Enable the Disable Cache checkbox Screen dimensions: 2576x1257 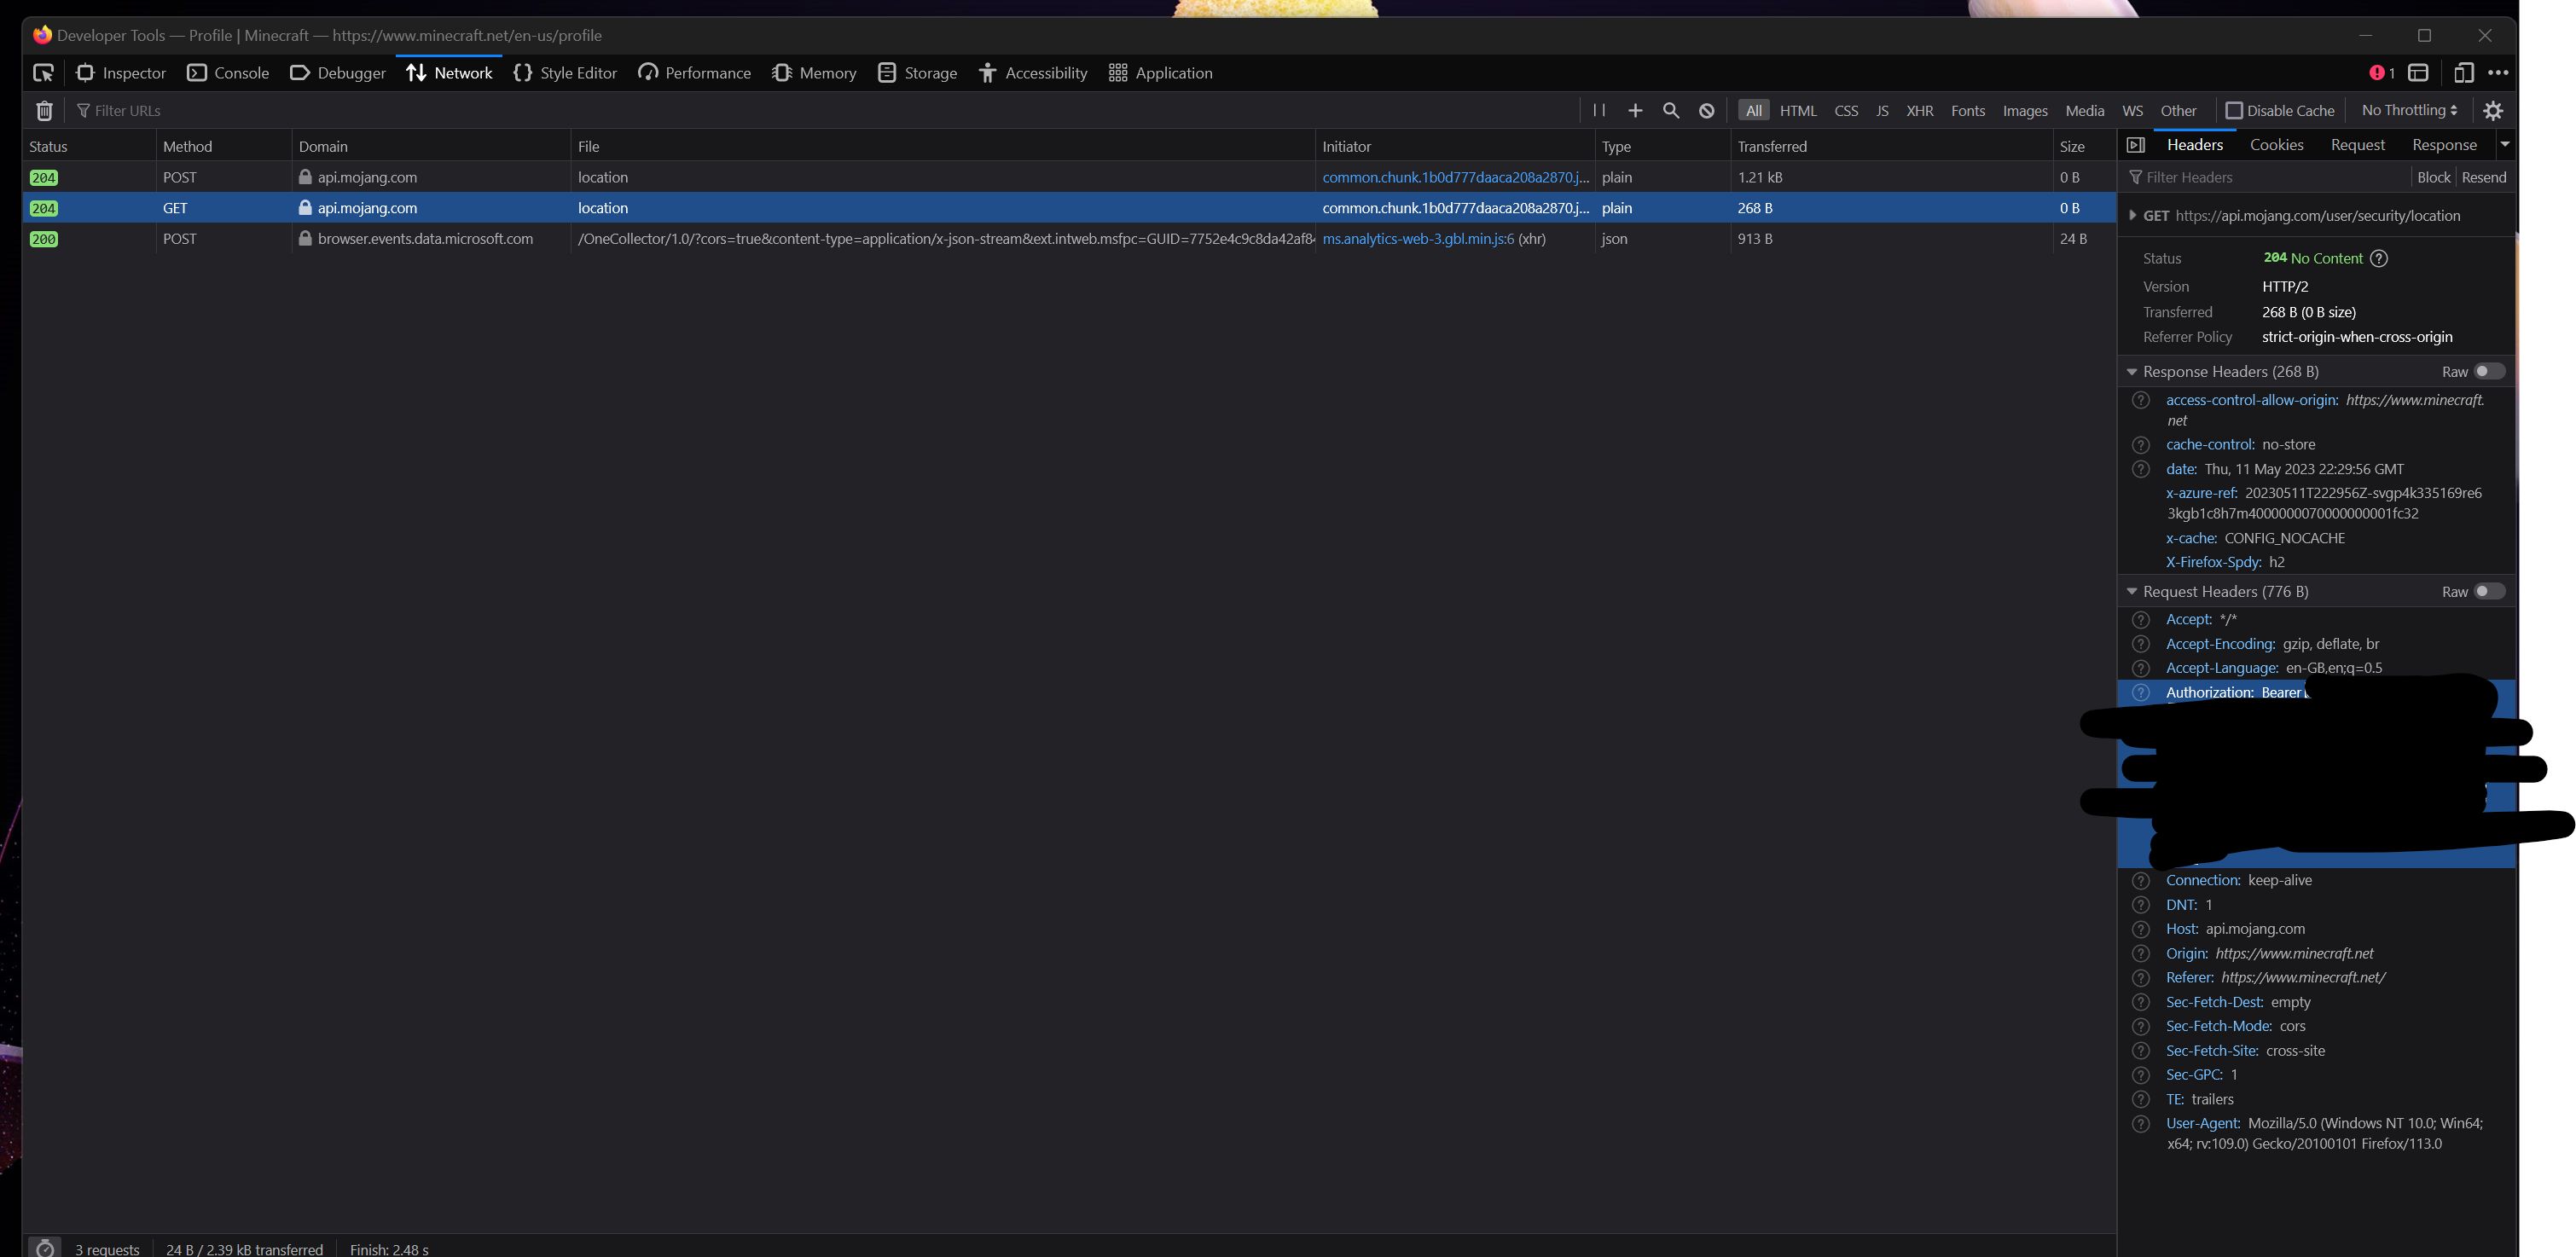click(x=2234, y=111)
